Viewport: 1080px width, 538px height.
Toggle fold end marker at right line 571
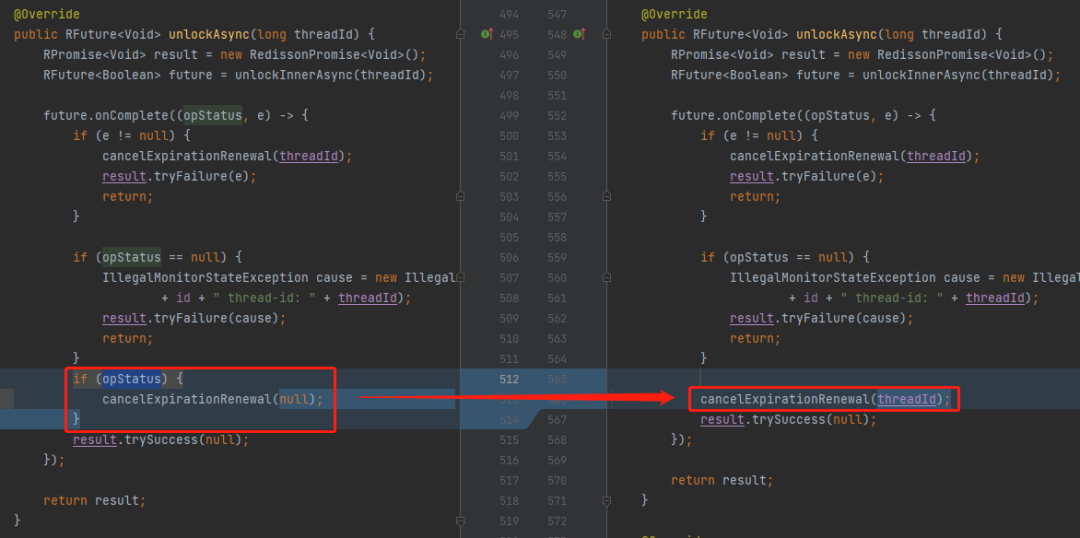click(x=607, y=501)
